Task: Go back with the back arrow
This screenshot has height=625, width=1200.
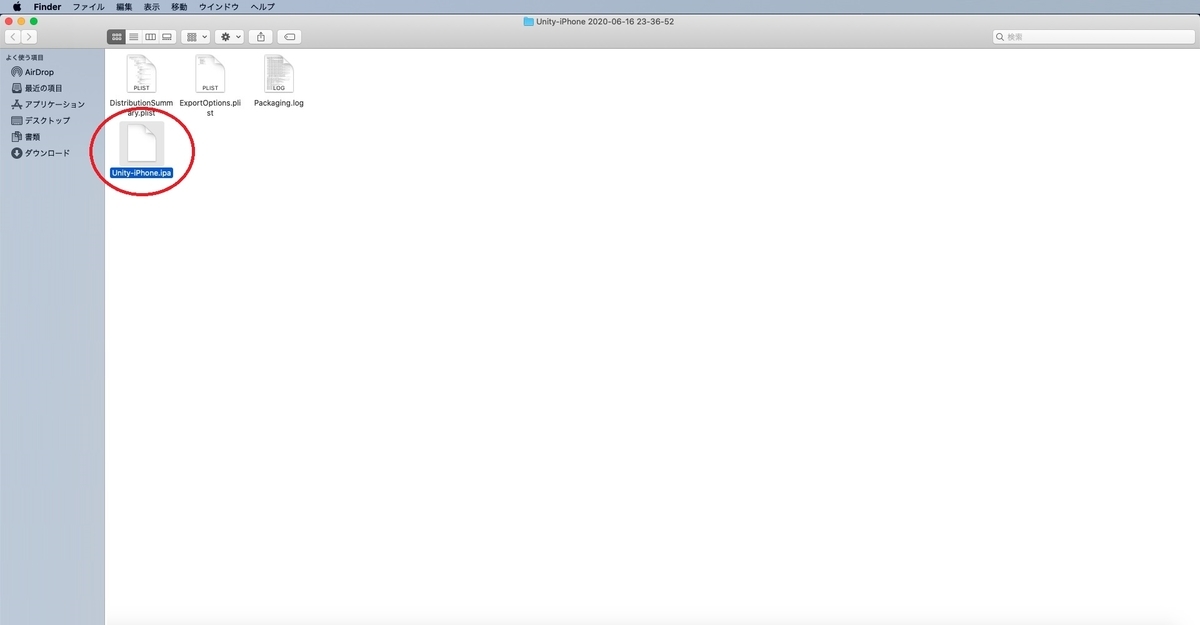Action: tap(13, 37)
